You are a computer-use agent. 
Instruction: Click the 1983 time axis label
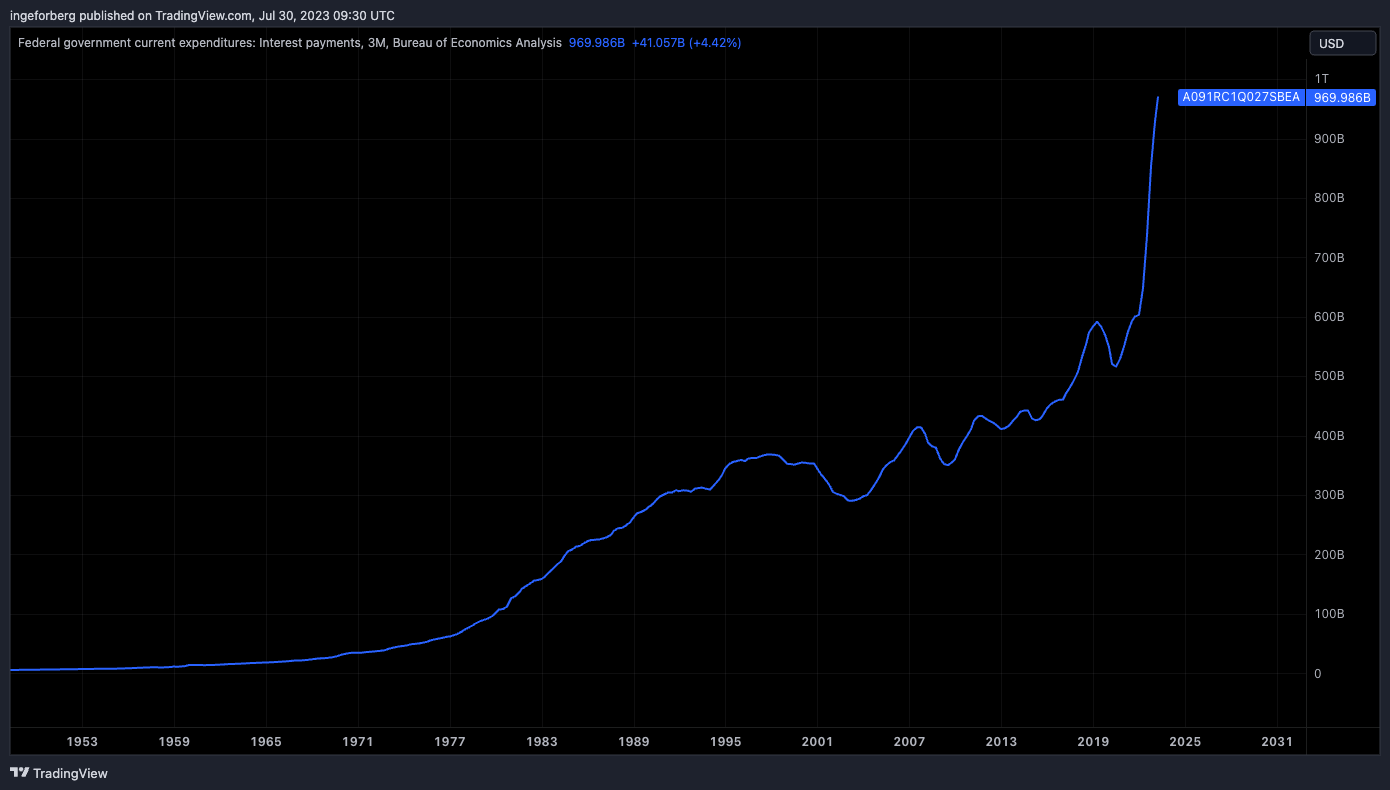(542, 742)
